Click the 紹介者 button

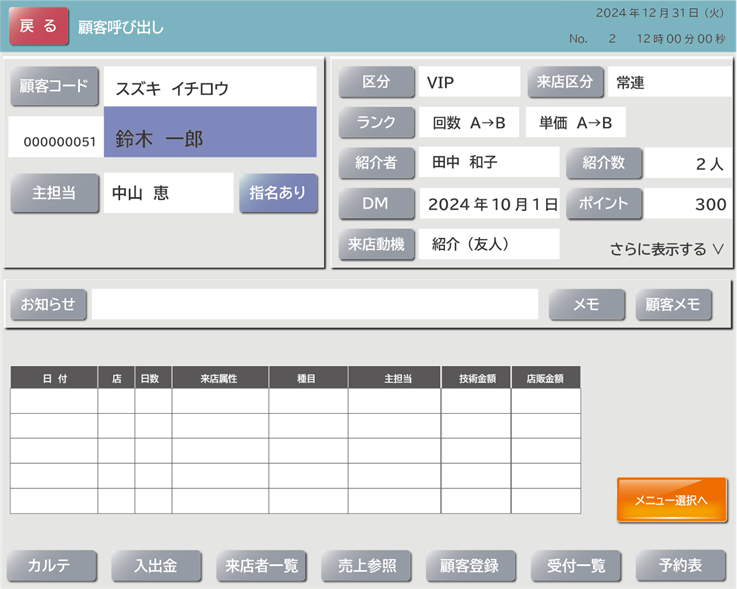(376, 163)
